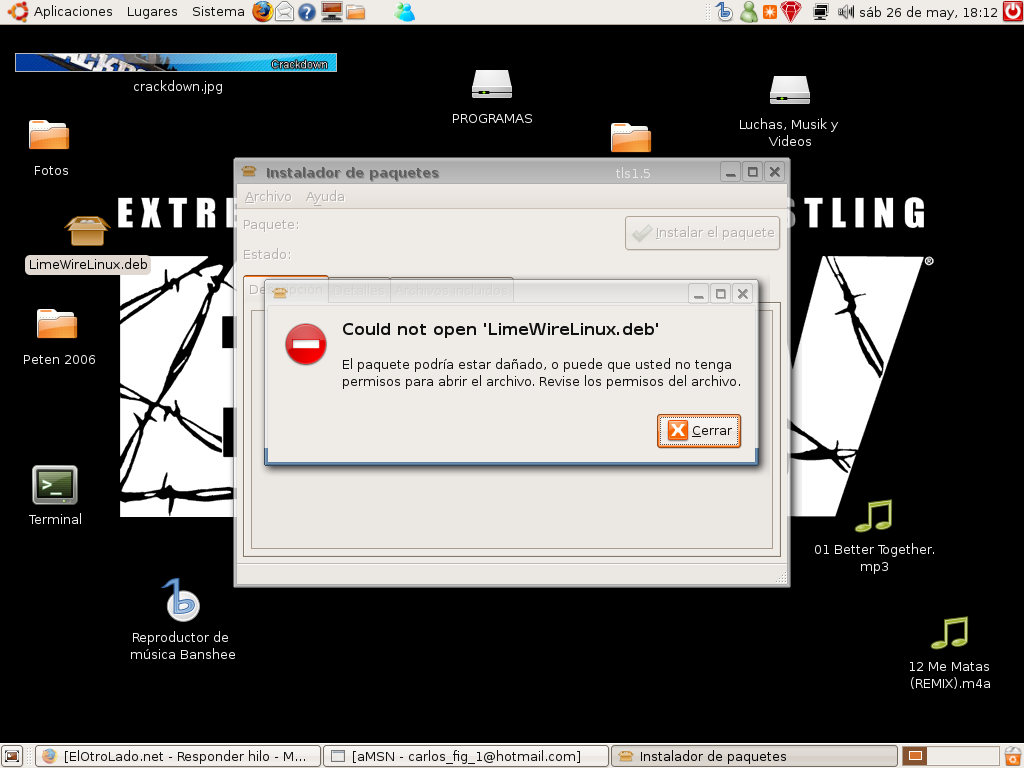Open the volume control speaker icon
This screenshot has width=1024, height=768.
point(846,12)
